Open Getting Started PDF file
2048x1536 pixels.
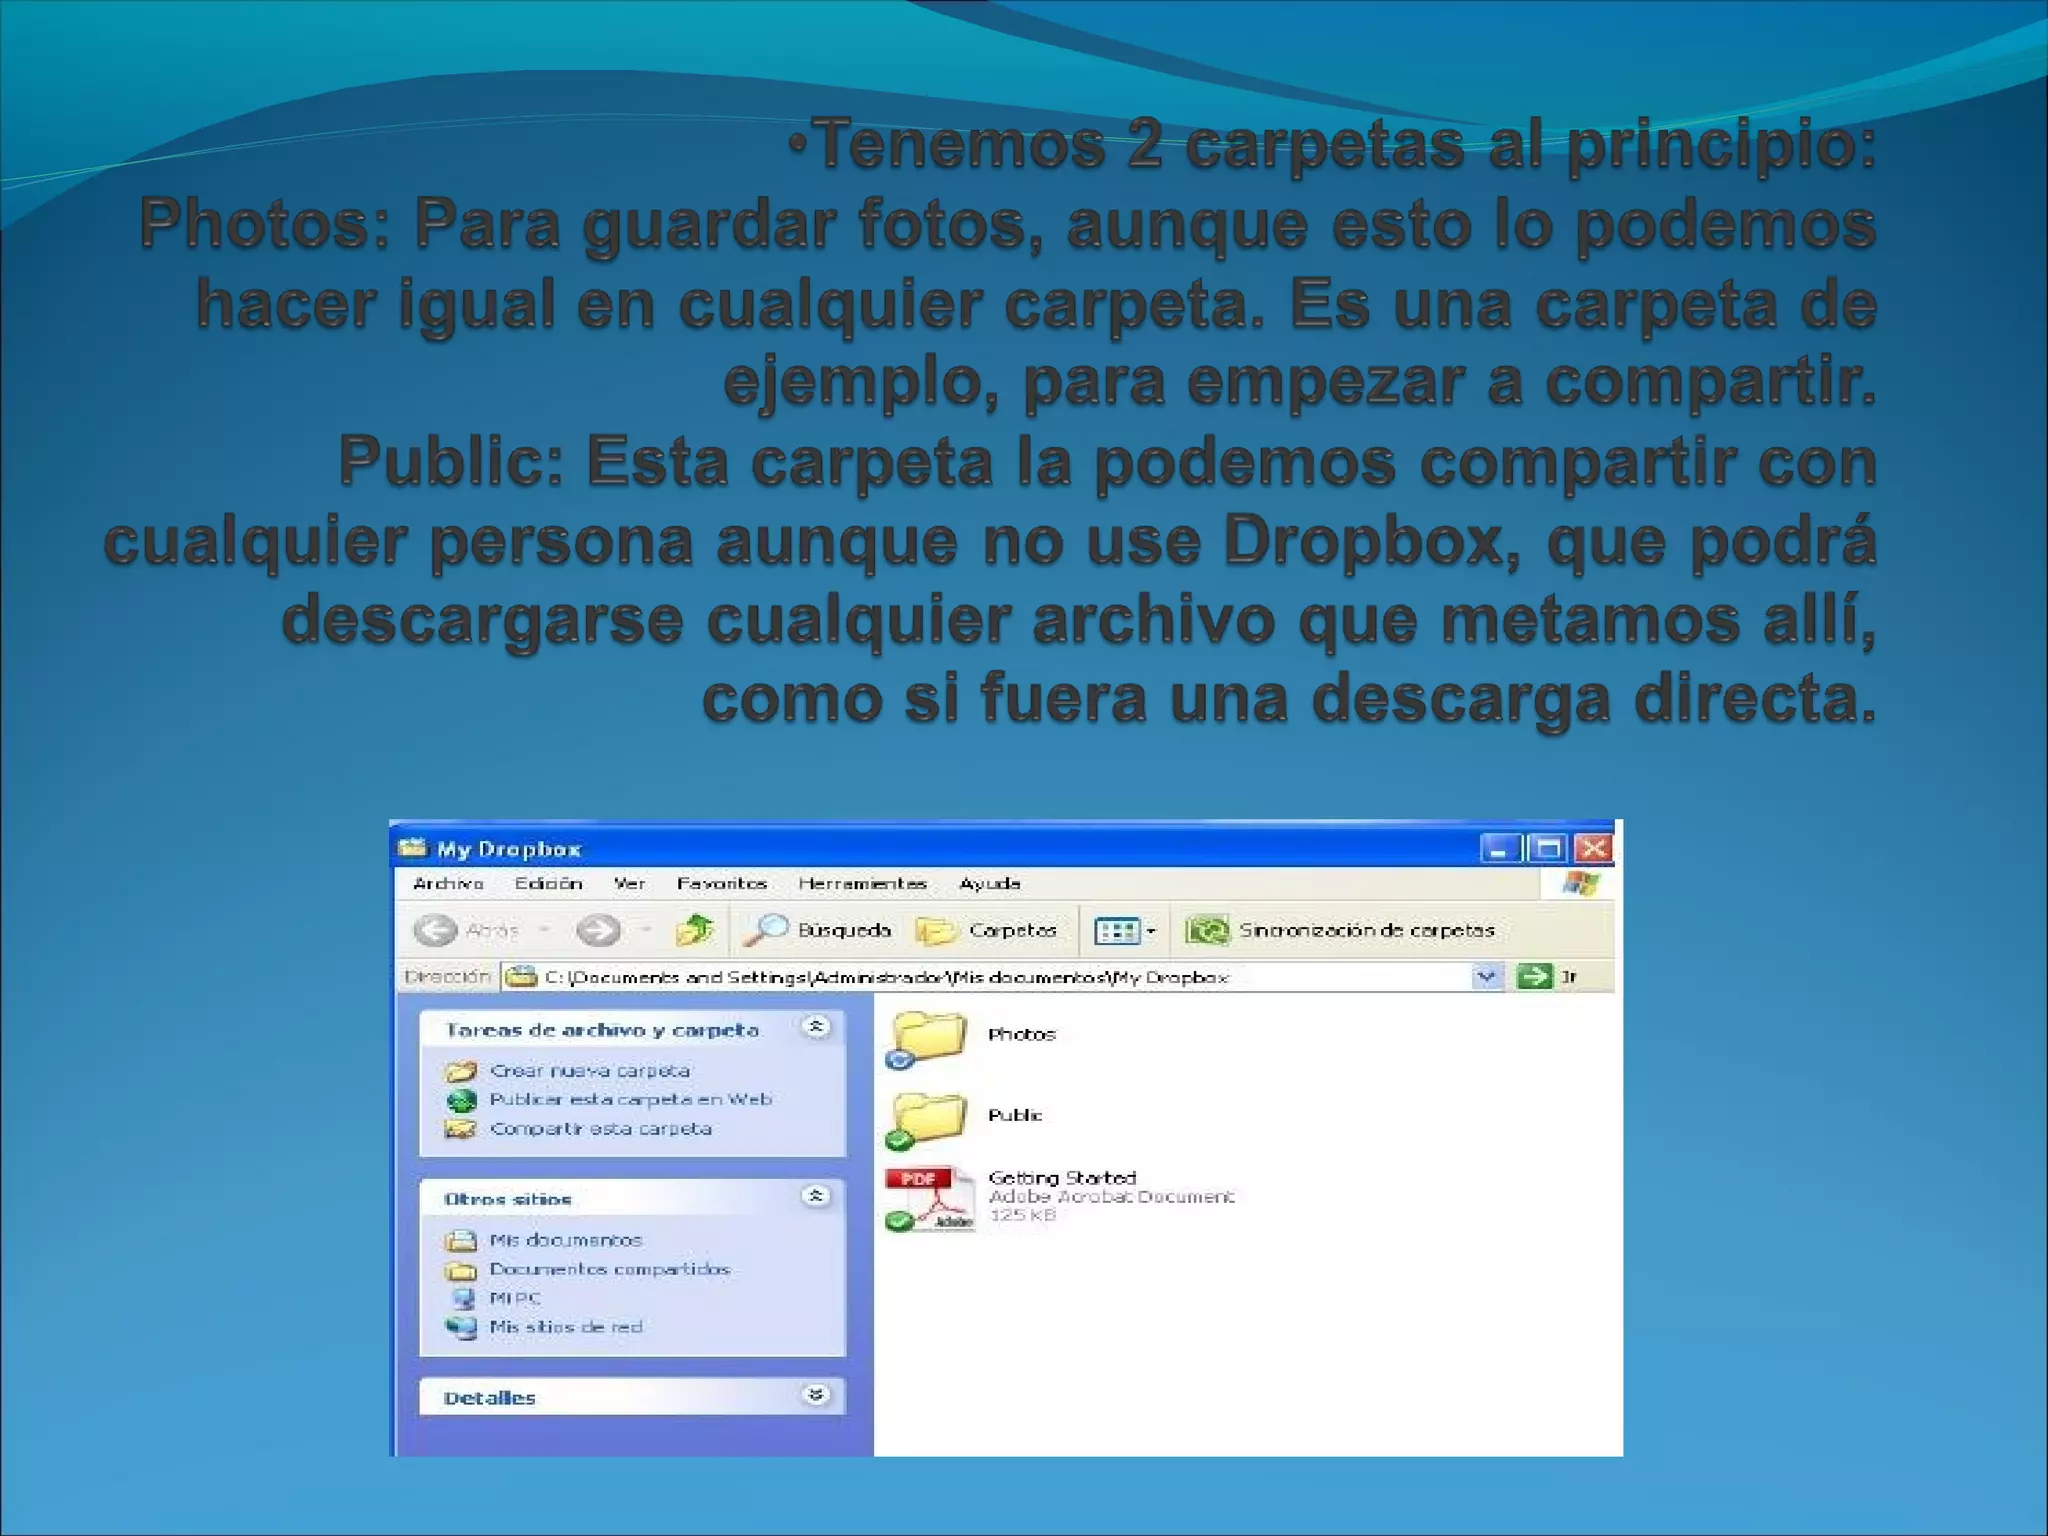[x=930, y=1197]
